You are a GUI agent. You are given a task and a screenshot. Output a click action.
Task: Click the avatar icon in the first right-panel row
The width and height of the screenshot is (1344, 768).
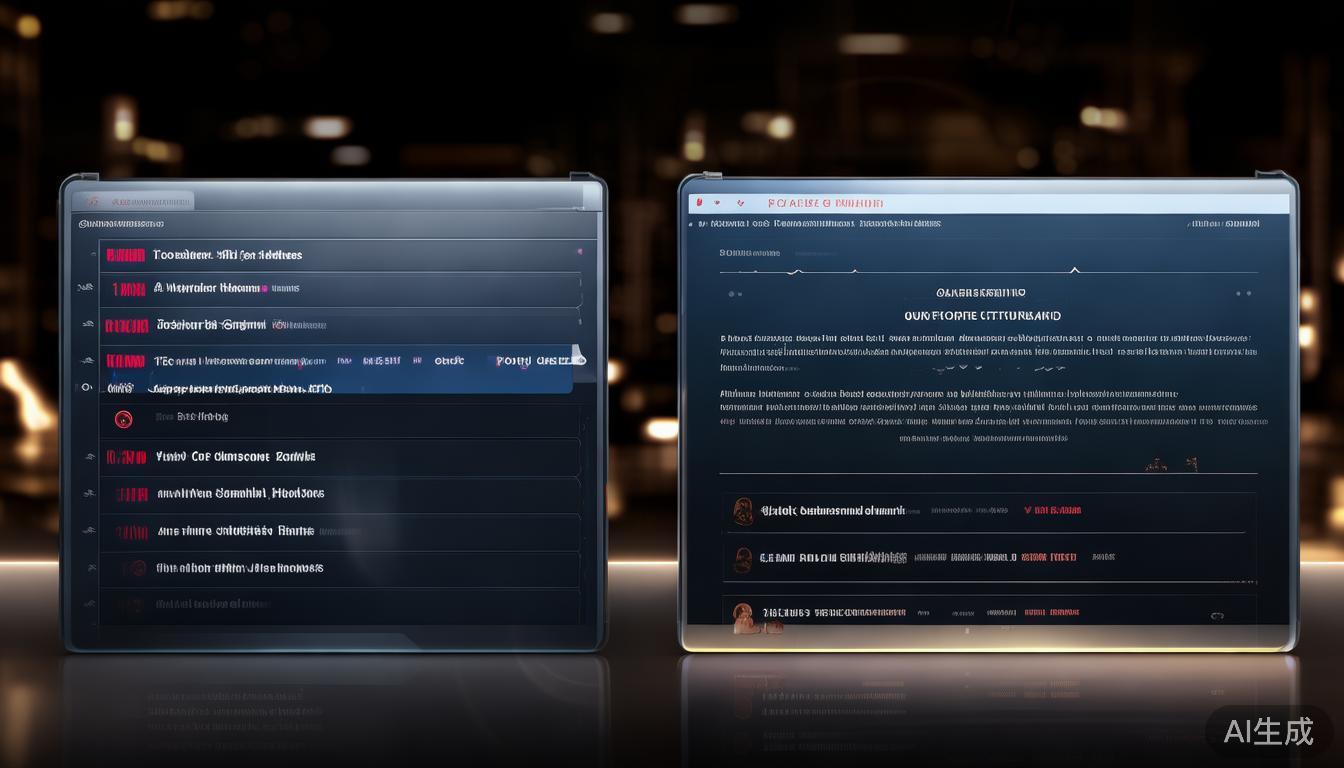click(x=743, y=511)
